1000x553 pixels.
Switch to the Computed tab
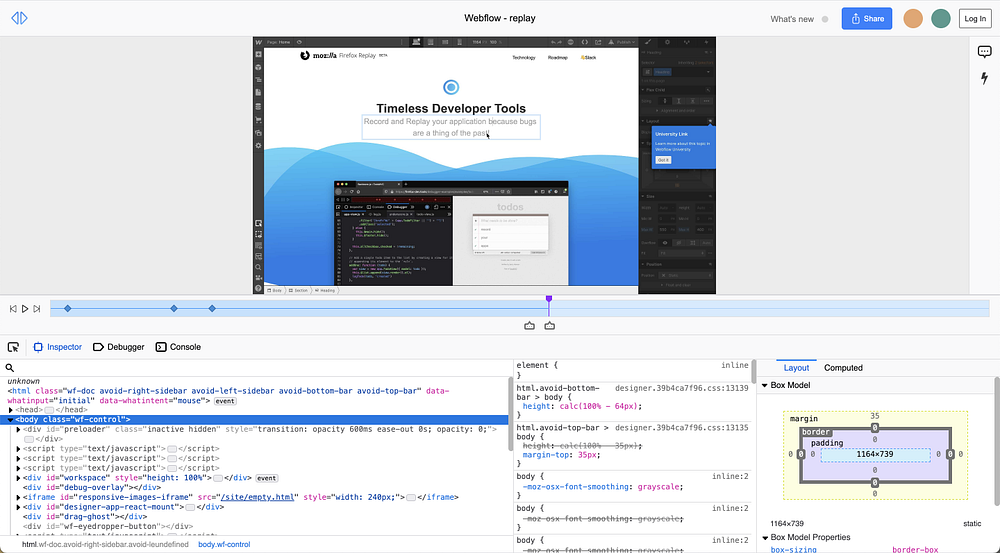[x=843, y=368]
